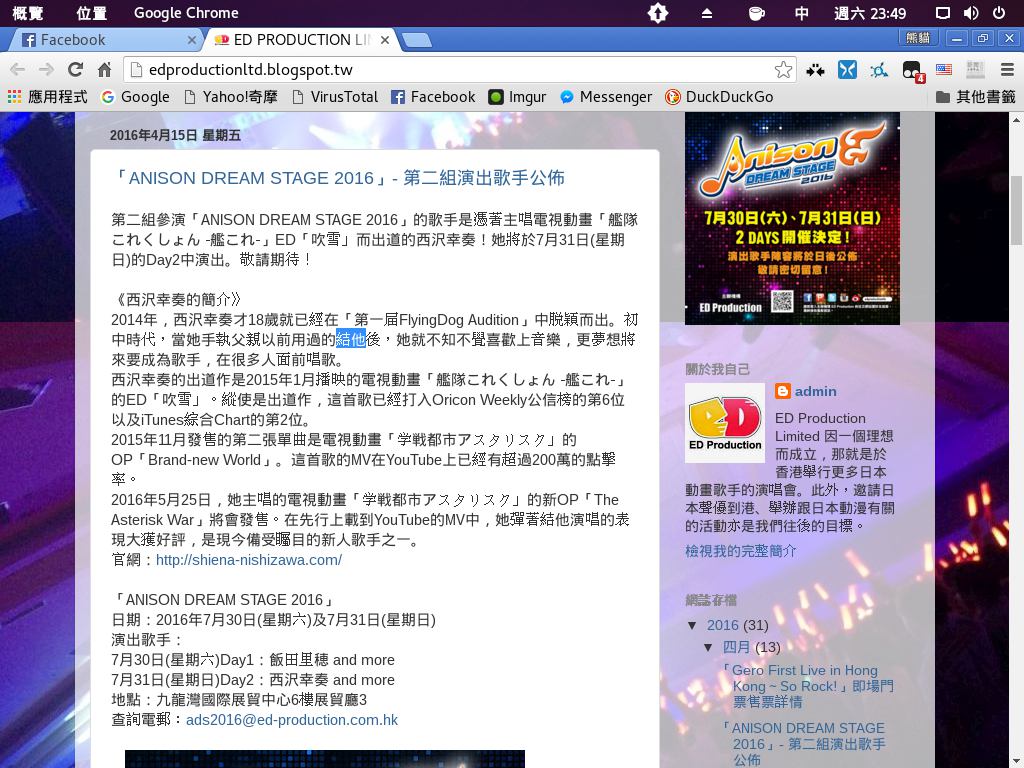Open the 其他書籤 bookmarks folder
Image resolution: width=1024 pixels, height=768 pixels.
[976, 97]
